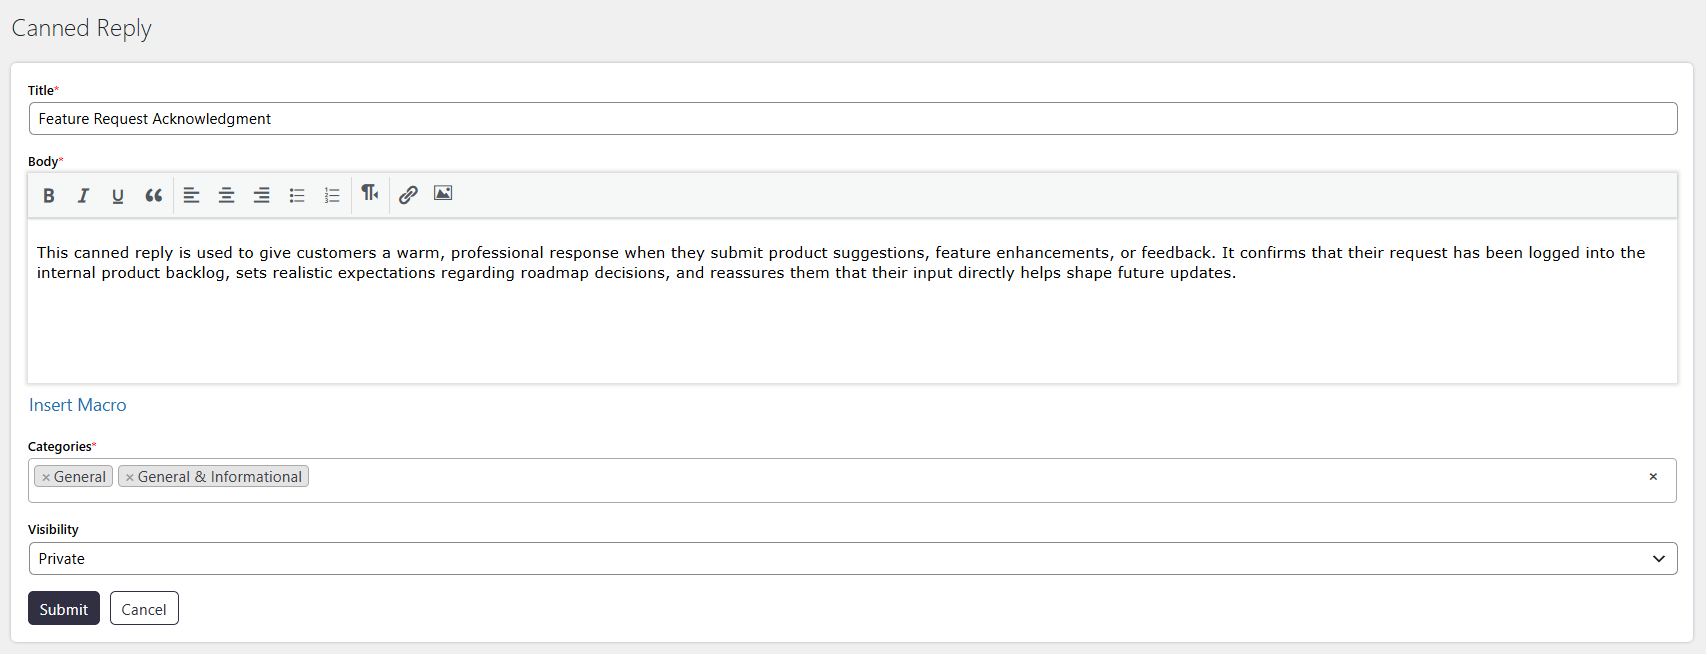Viewport: 1706px width, 654px height.
Task: Create a numbered list
Action: tap(332, 196)
